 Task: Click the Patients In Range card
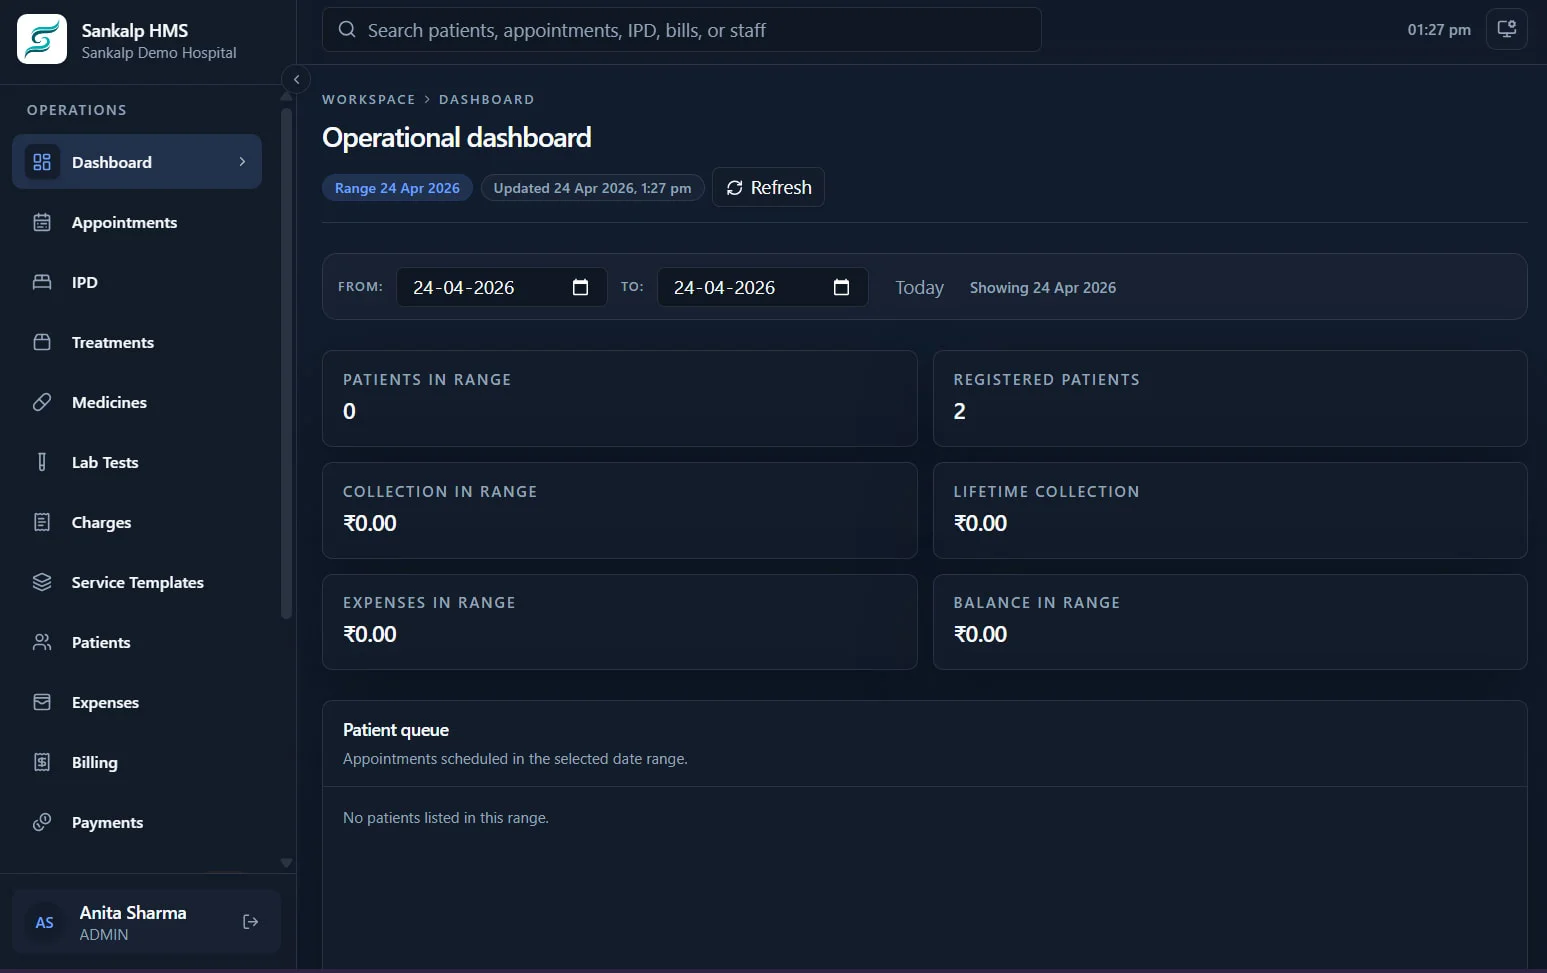[620, 398]
